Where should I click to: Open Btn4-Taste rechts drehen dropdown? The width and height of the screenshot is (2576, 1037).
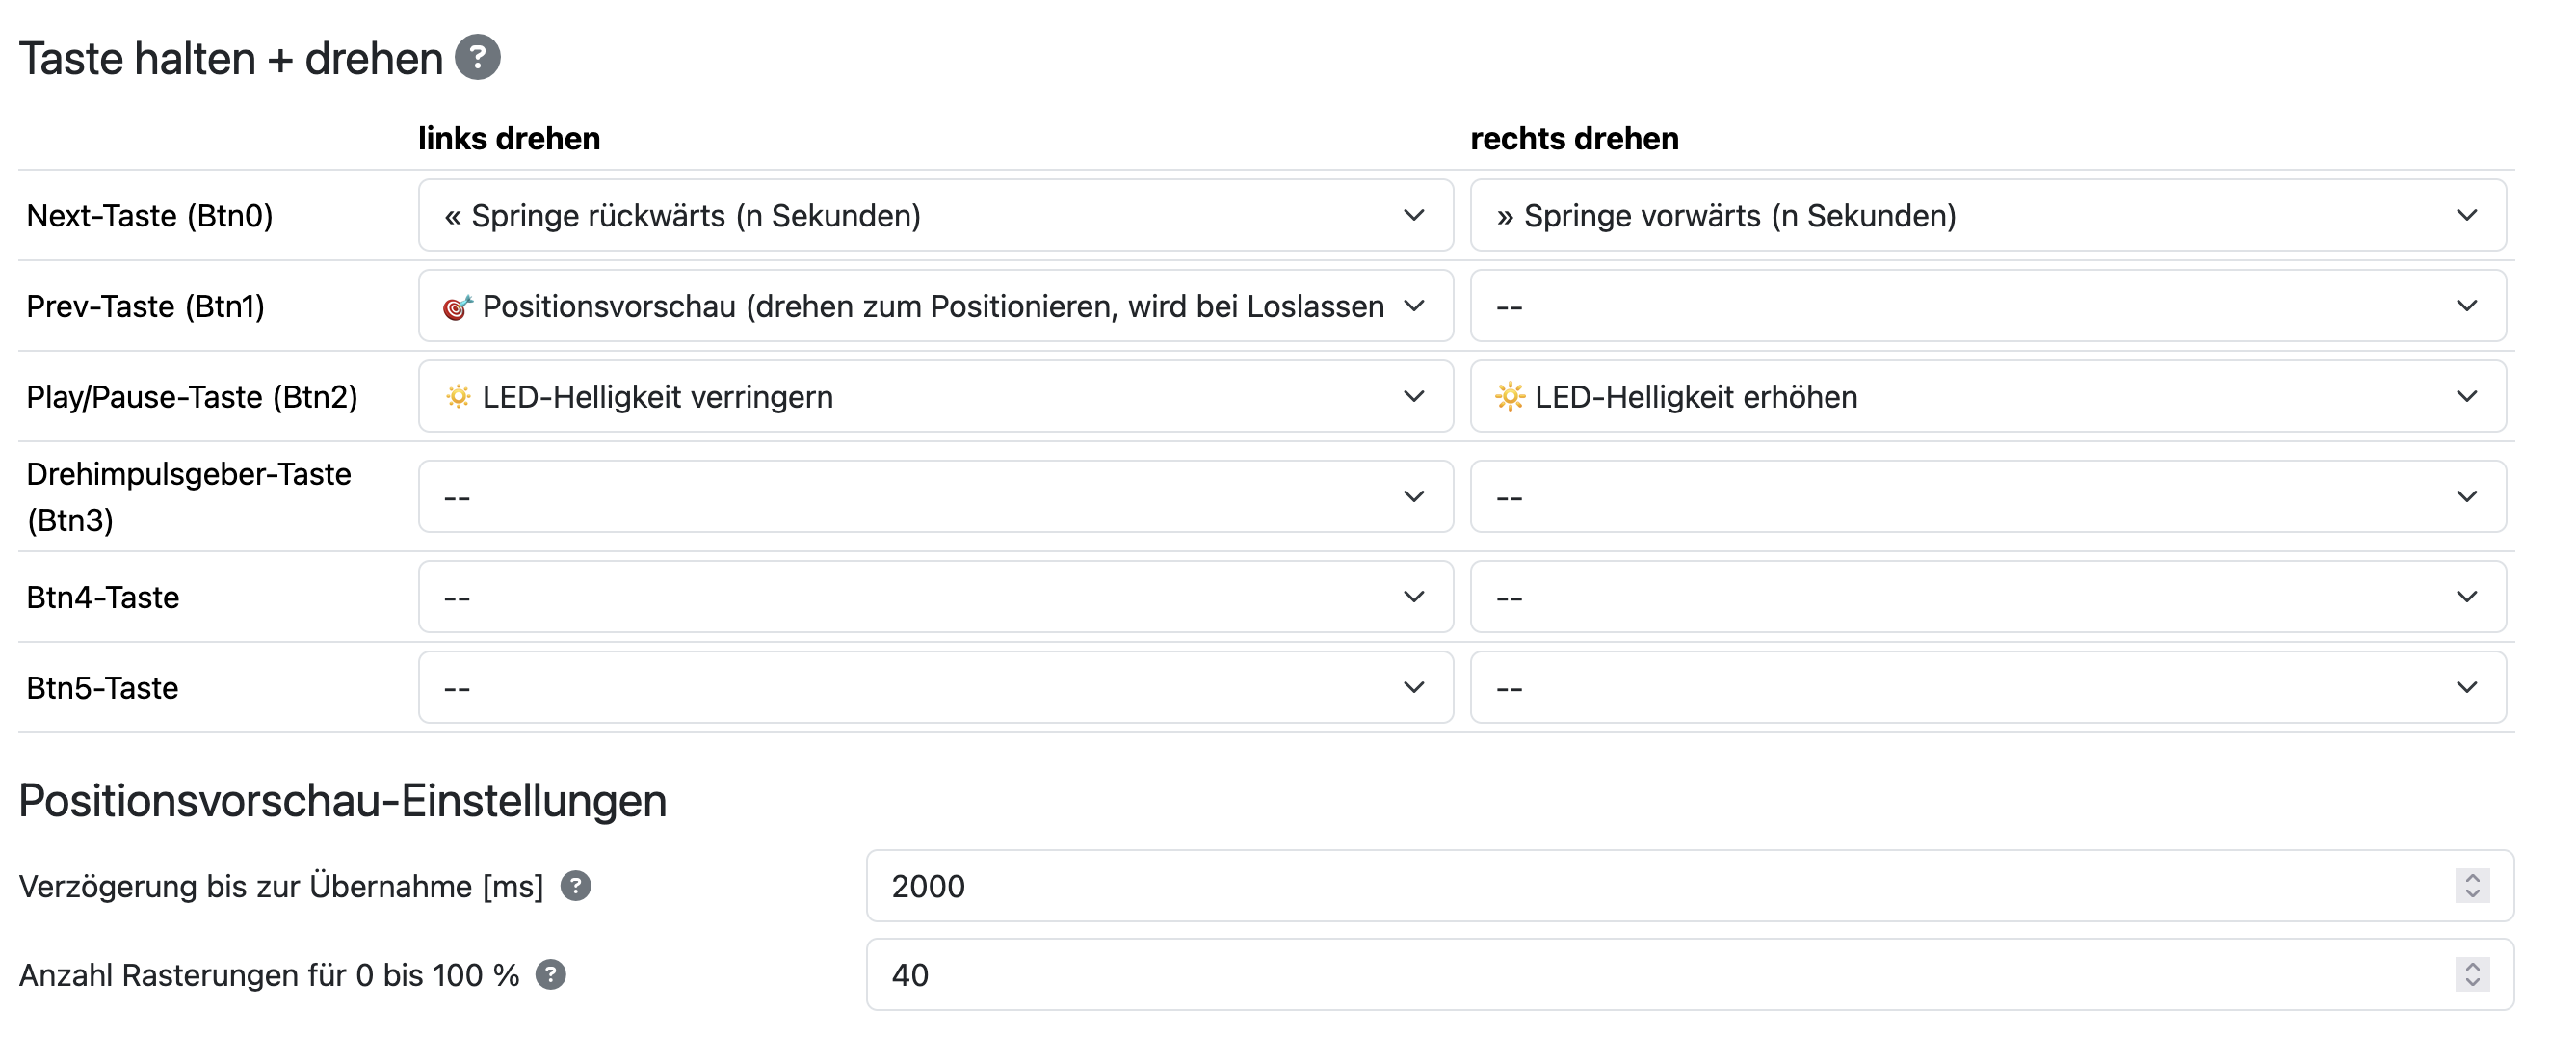tap(1988, 597)
